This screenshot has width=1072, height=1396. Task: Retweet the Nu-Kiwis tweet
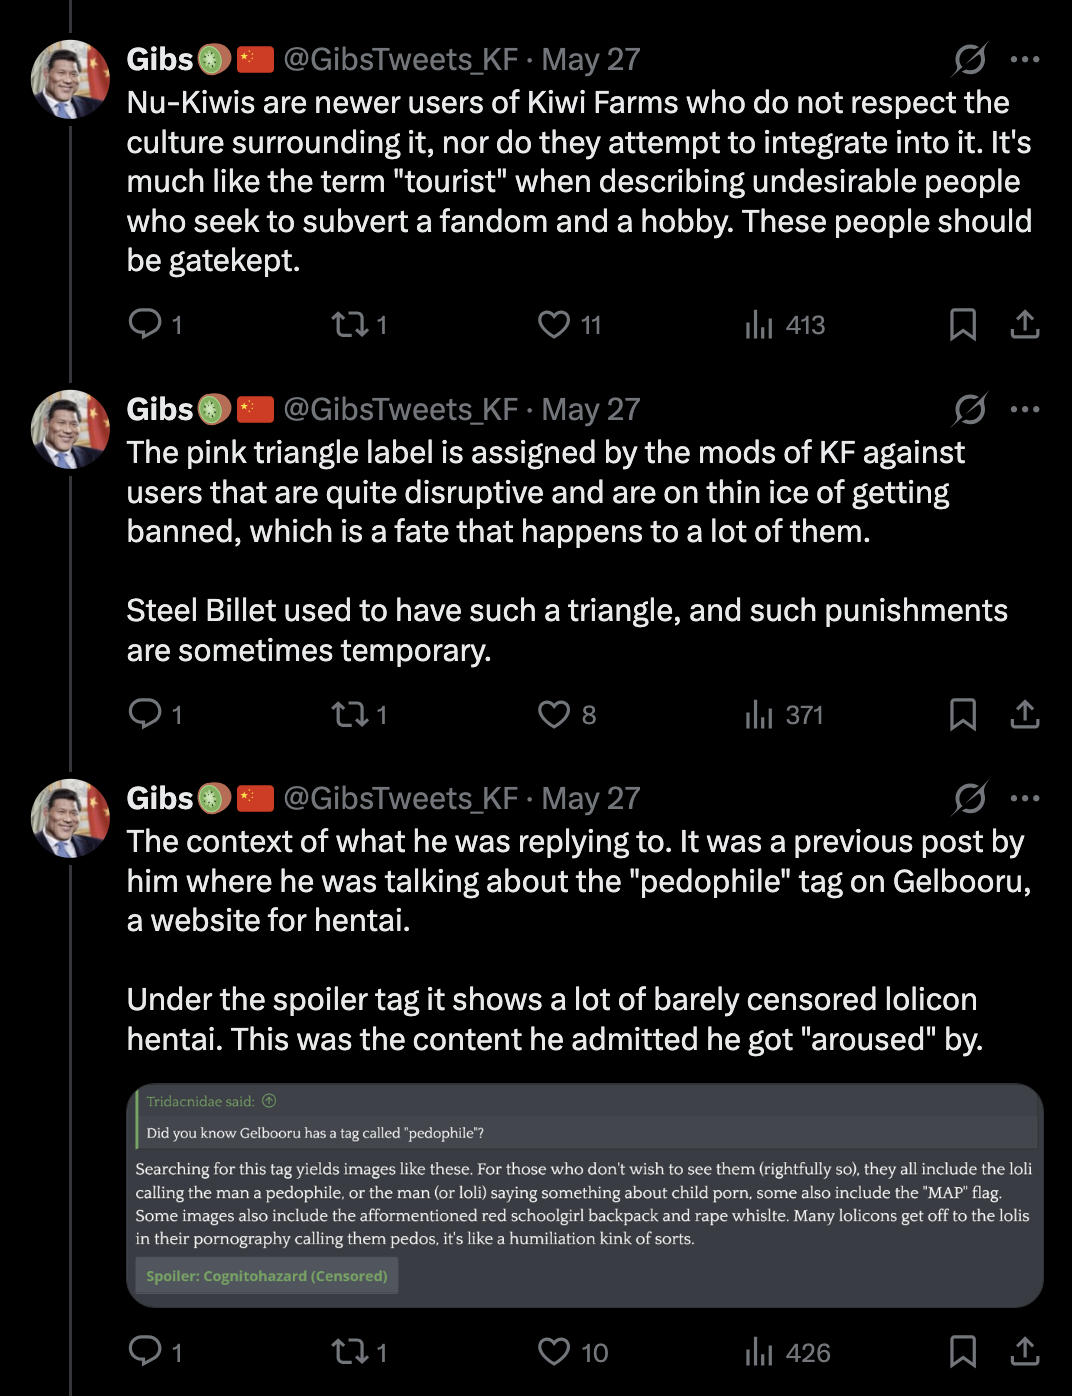(351, 324)
